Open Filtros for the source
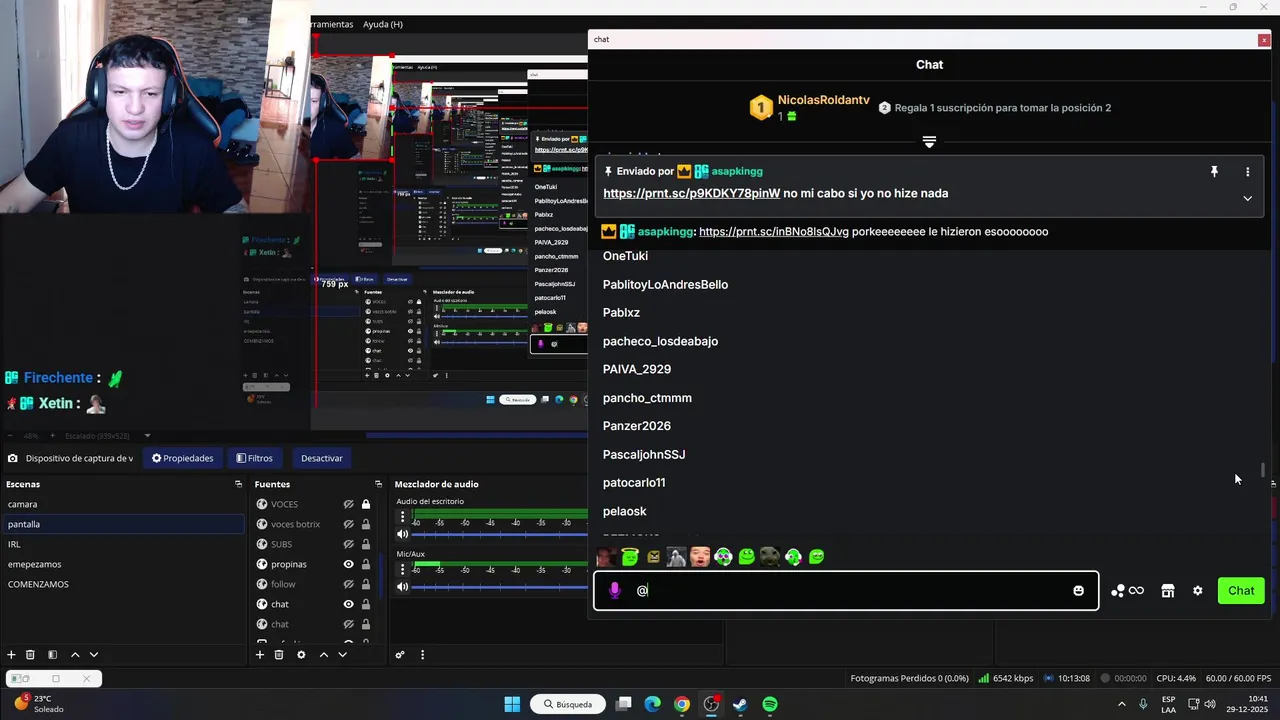The height and width of the screenshot is (720, 1280). pos(254,458)
